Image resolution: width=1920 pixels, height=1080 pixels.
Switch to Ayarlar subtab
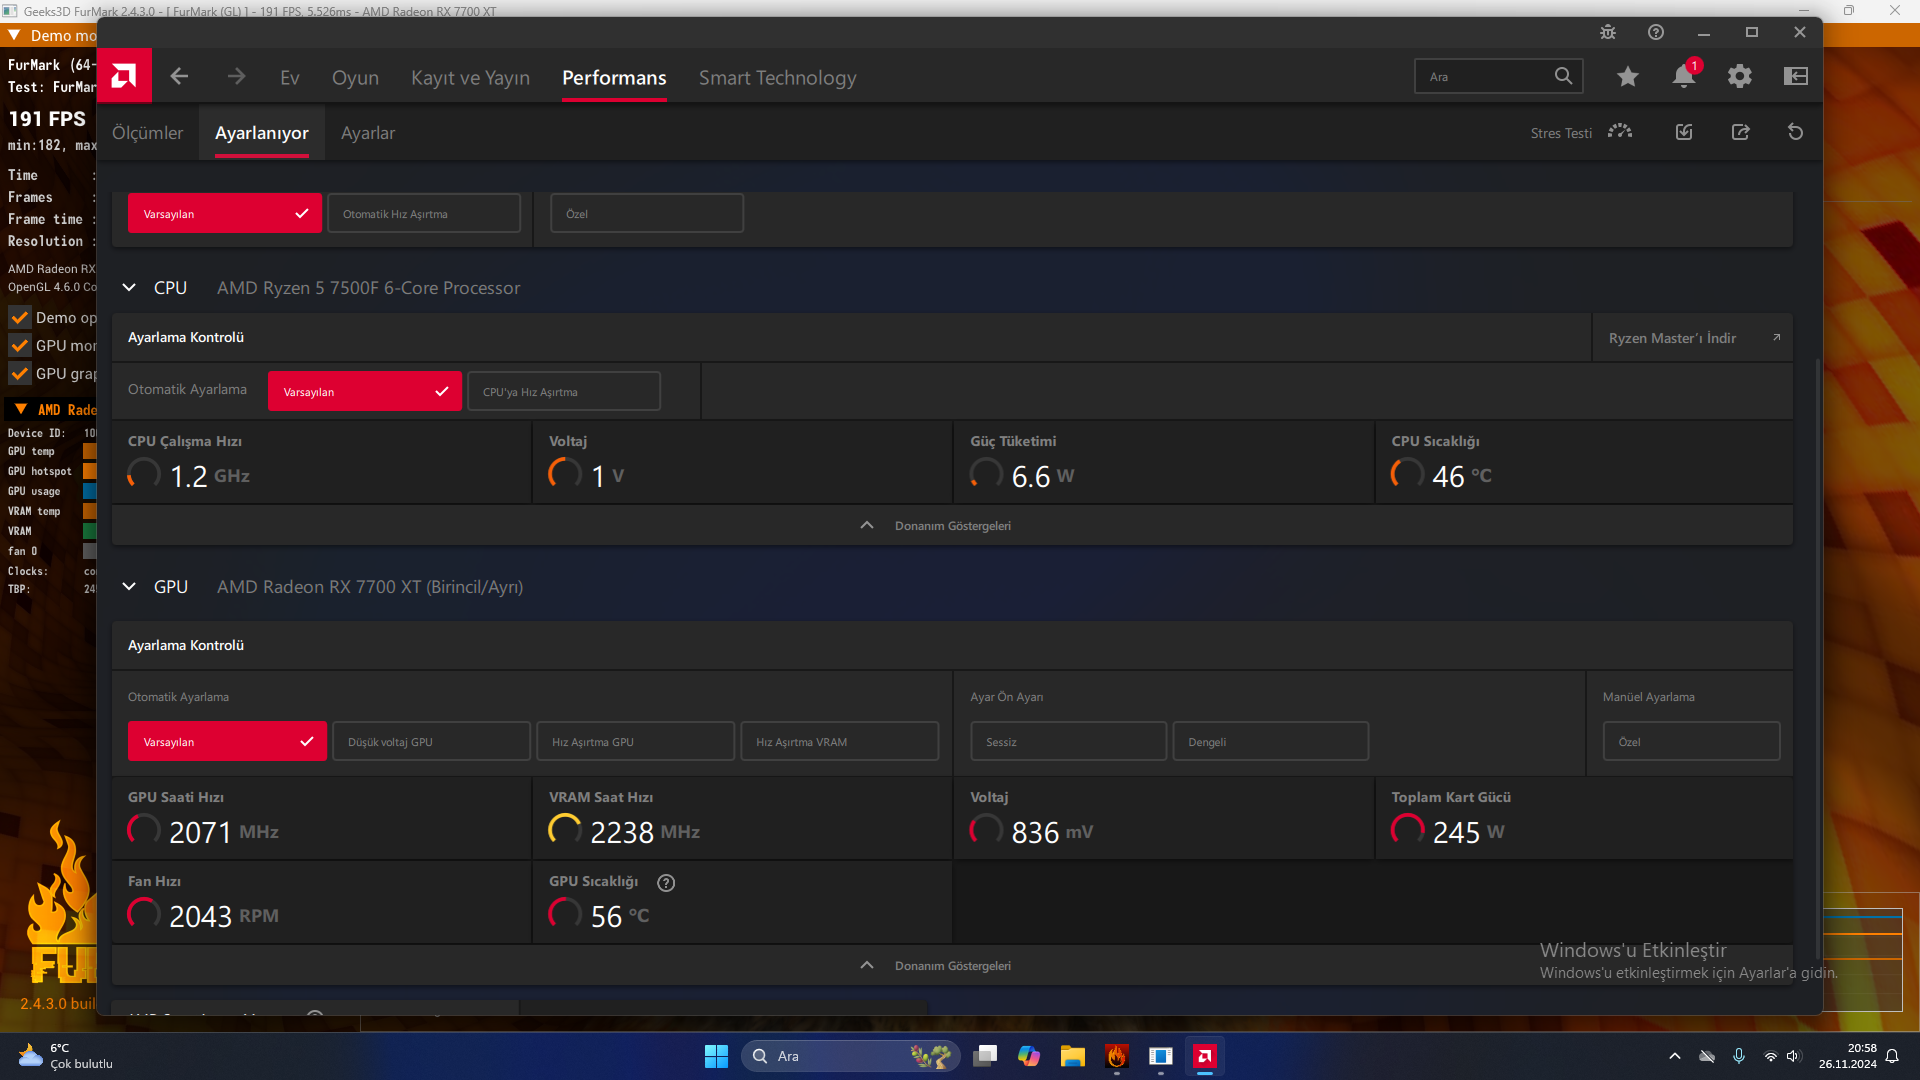pos(368,133)
